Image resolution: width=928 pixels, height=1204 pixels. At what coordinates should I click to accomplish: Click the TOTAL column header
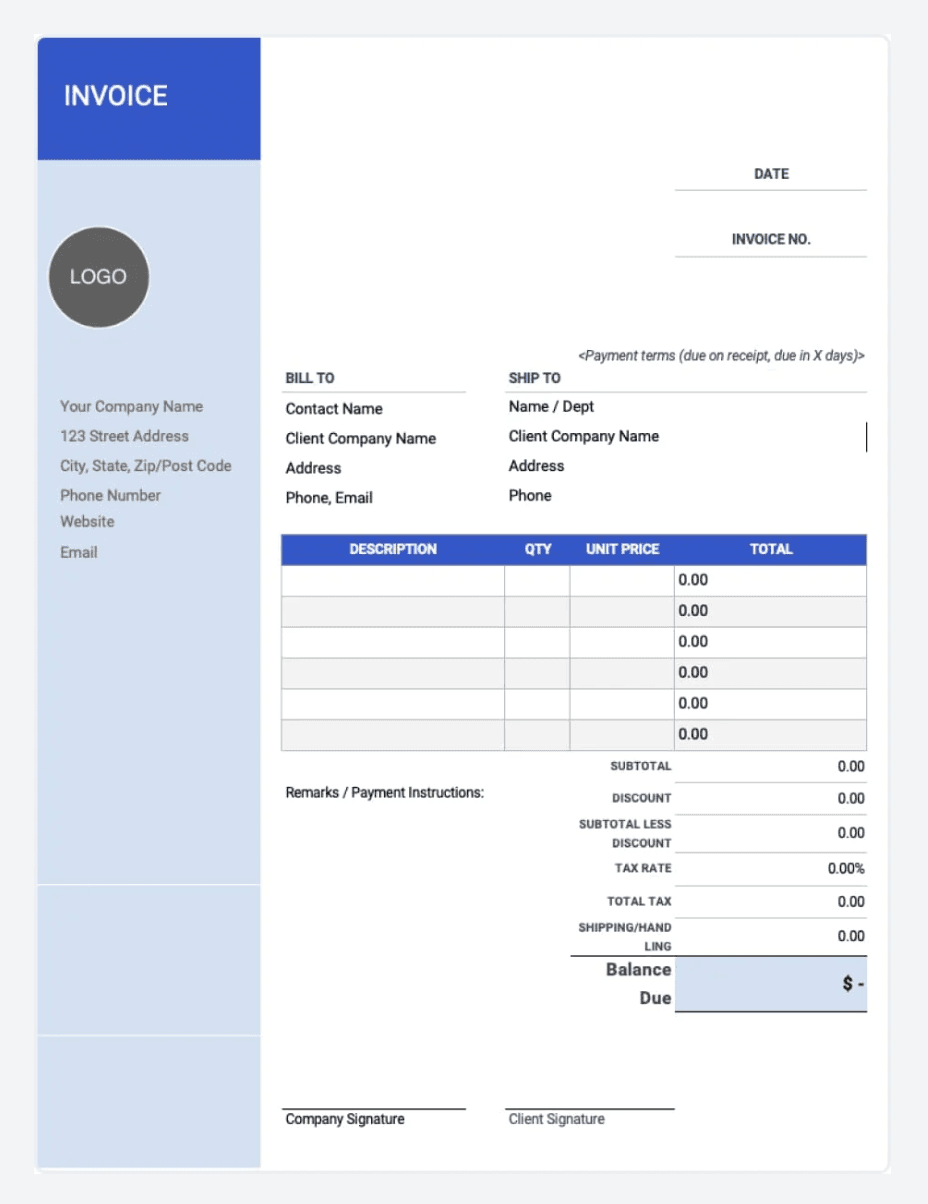pyautogui.click(x=771, y=550)
